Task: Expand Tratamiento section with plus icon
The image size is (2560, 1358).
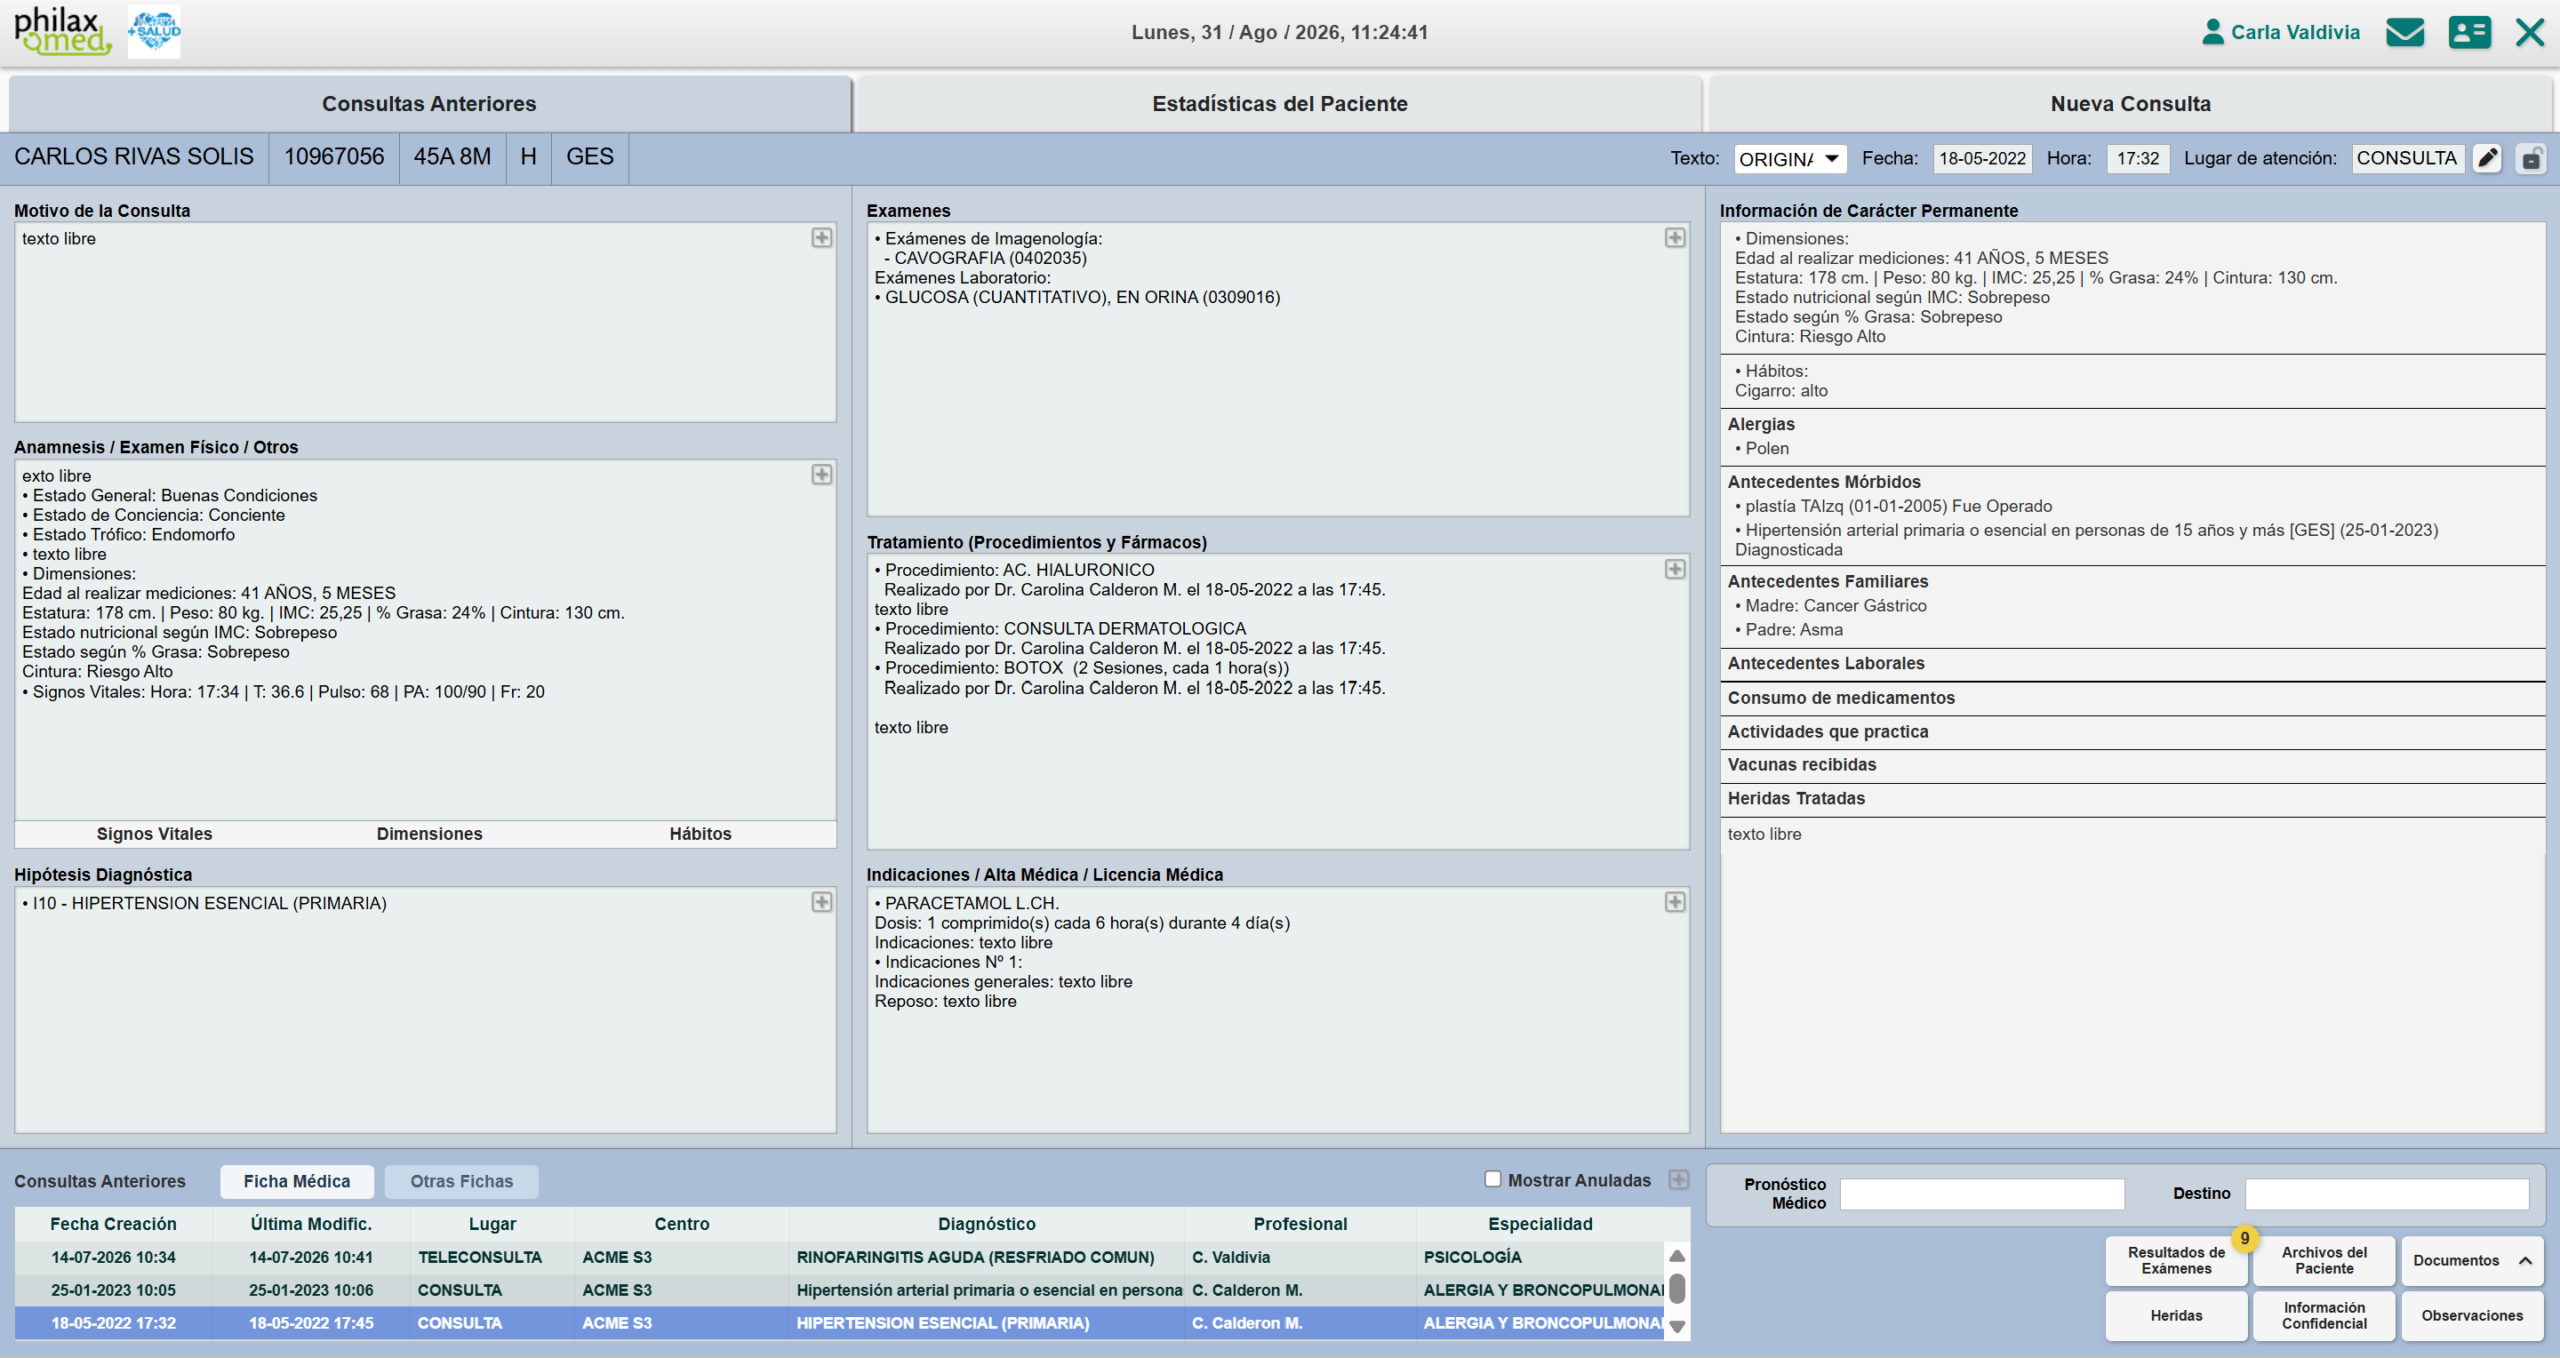Action: pos(1675,569)
